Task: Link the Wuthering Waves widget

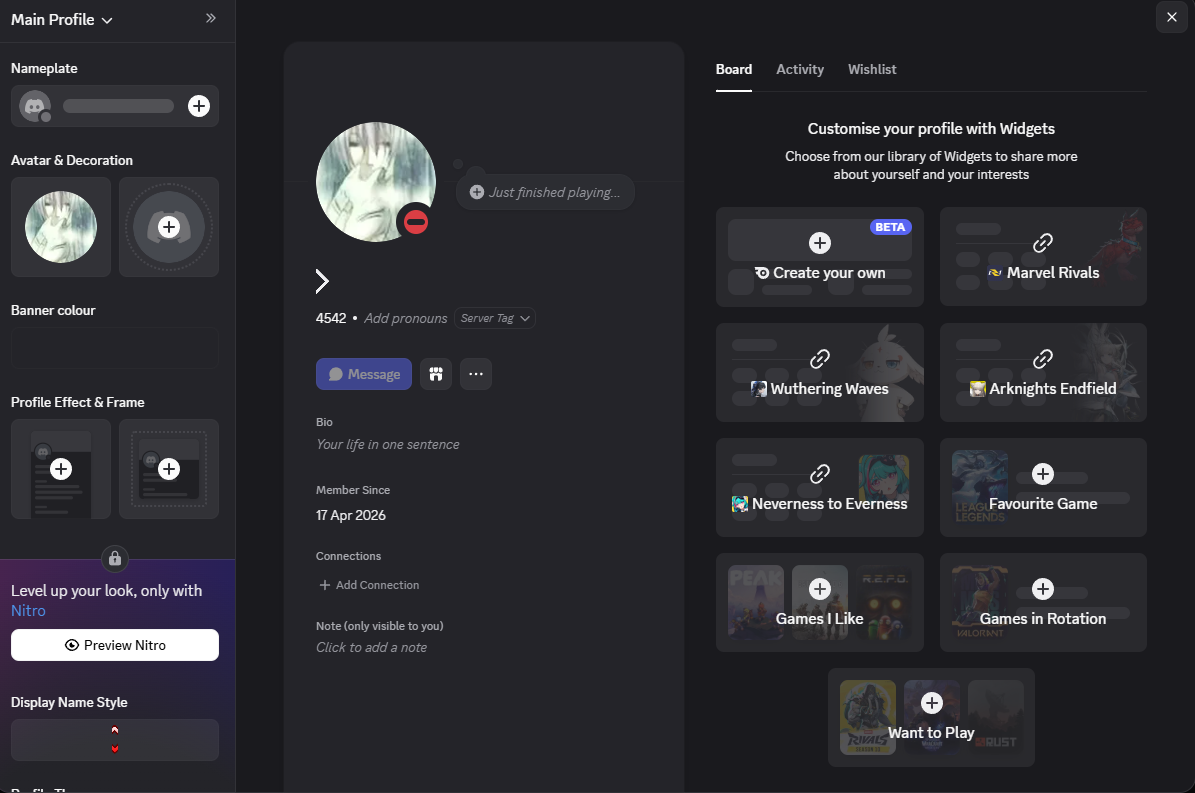Action: (x=819, y=373)
